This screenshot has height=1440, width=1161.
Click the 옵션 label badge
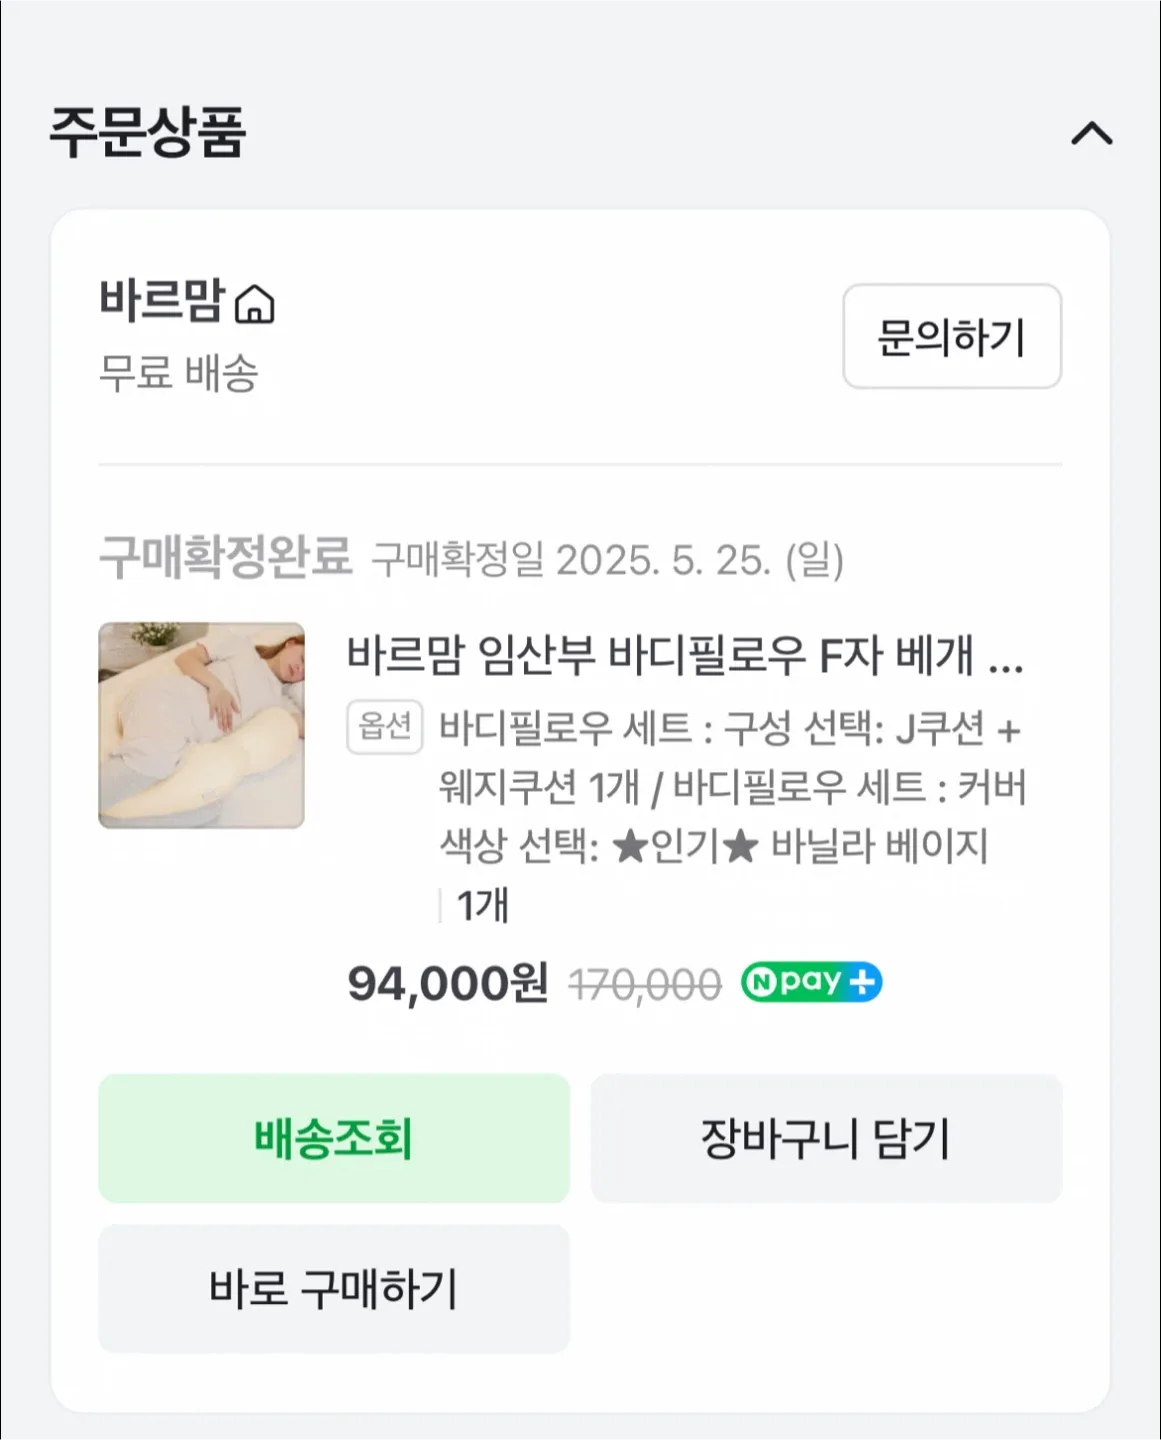click(384, 726)
